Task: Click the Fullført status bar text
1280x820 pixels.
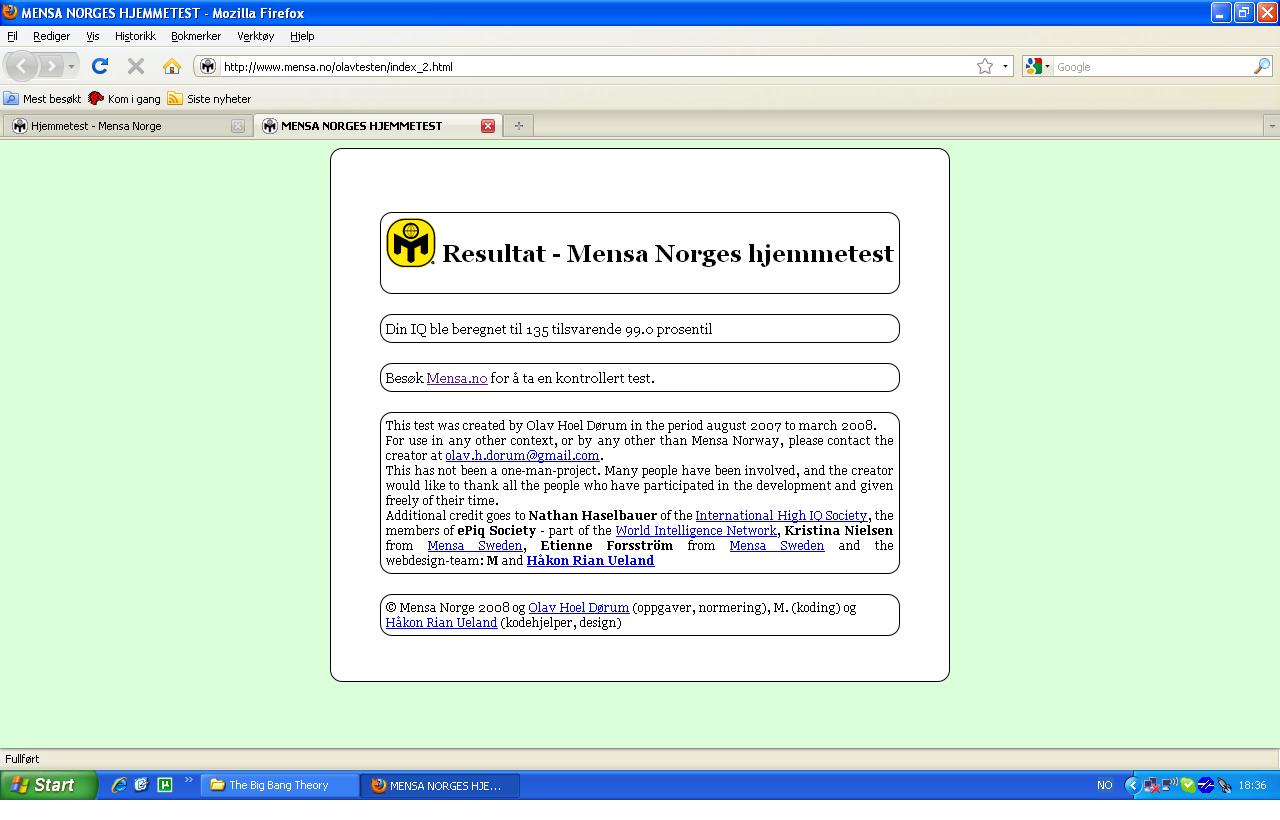Action: pyautogui.click(x=22, y=758)
